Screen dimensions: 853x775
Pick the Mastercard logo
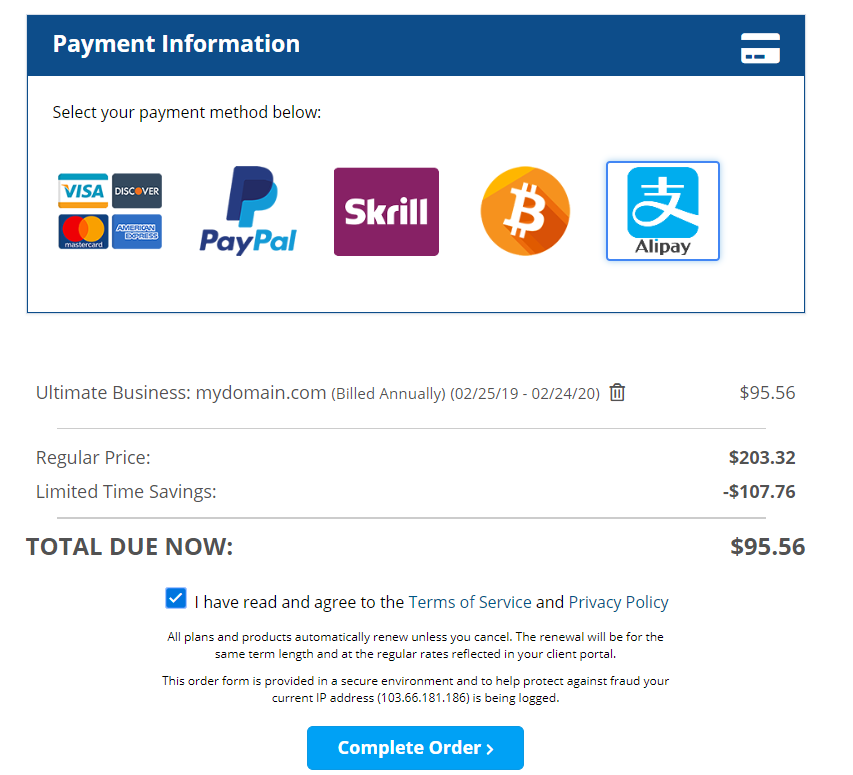click(x=83, y=231)
